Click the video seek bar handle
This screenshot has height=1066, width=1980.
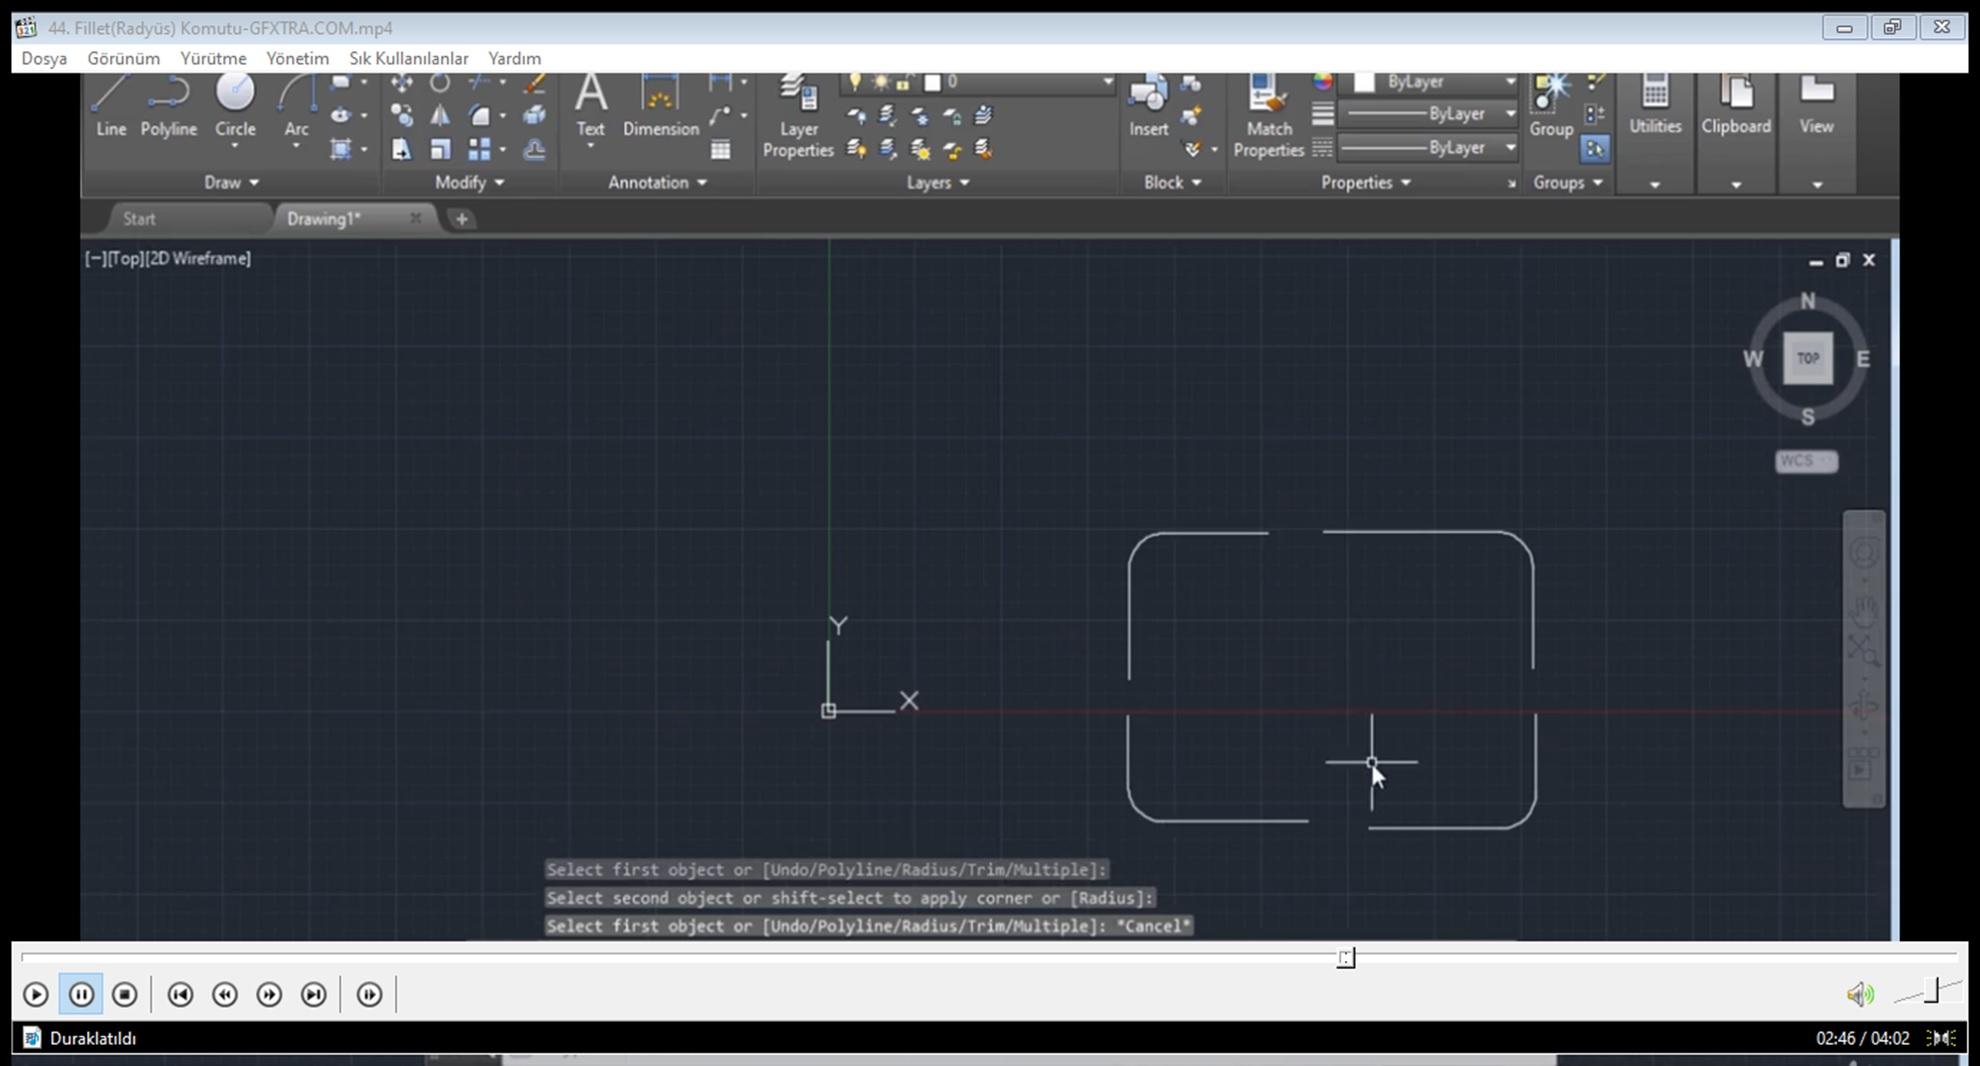(1346, 958)
